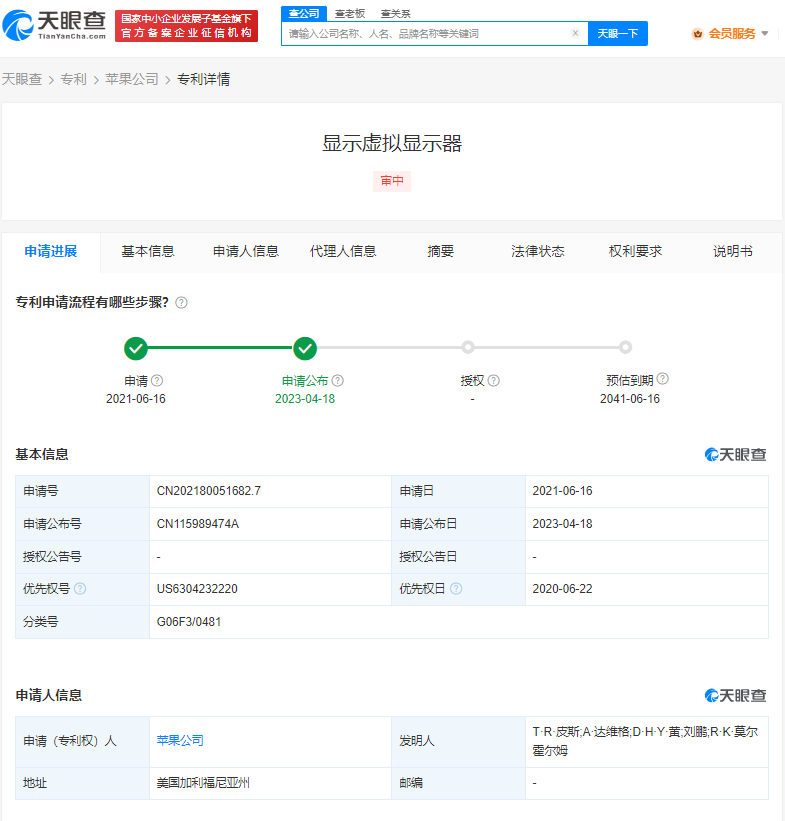This screenshot has height=821, width=785.
Task: Go to 天眼查 breadcrumb home
Action: (x=21, y=79)
